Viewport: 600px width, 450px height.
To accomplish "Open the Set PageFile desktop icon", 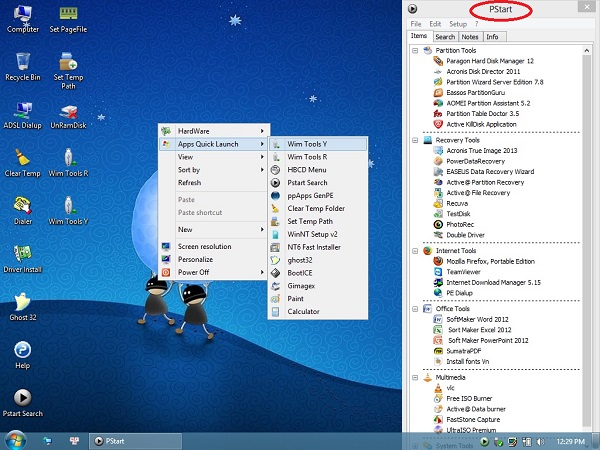I will (x=68, y=19).
